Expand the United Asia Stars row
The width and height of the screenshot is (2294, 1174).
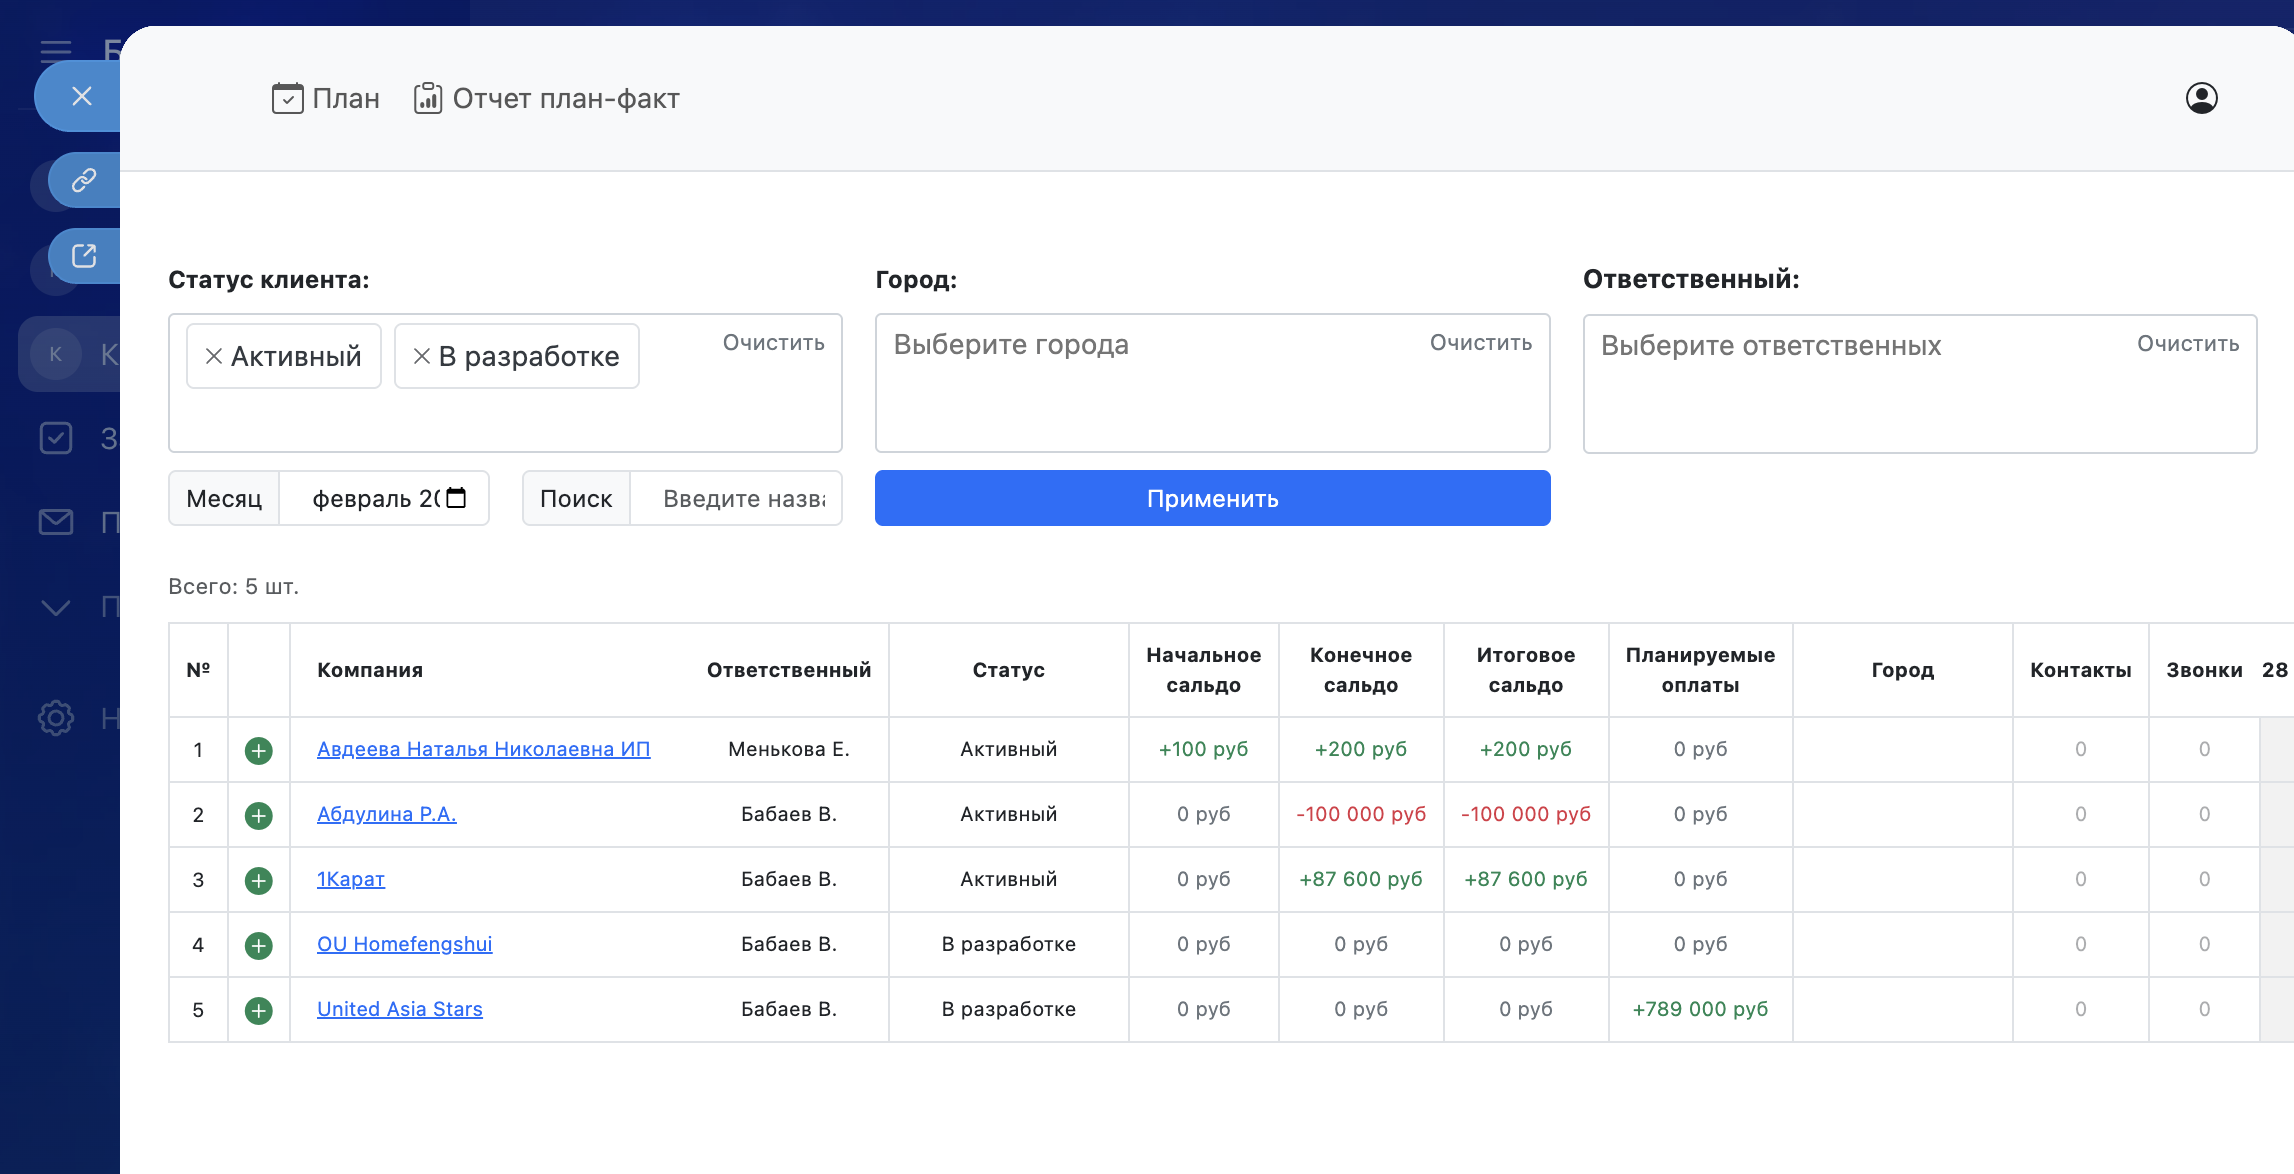tap(258, 1010)
